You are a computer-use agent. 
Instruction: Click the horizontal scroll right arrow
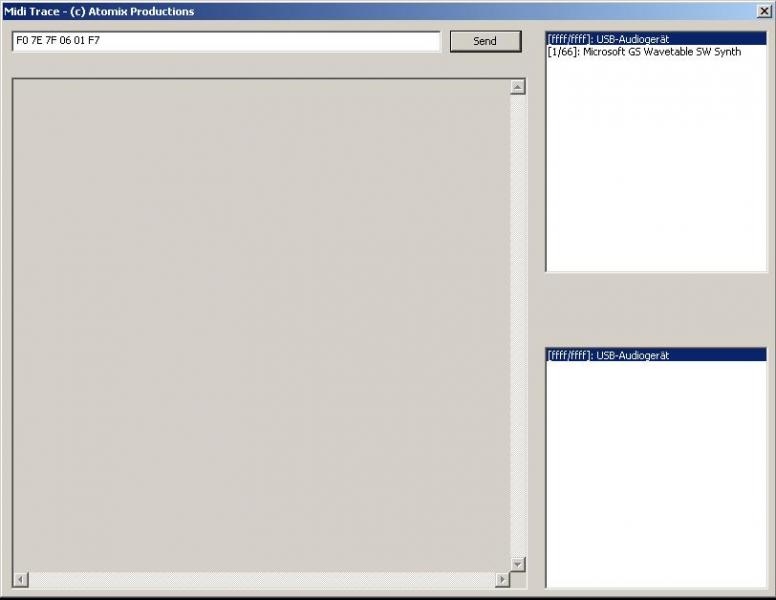[x=502, y=579]
